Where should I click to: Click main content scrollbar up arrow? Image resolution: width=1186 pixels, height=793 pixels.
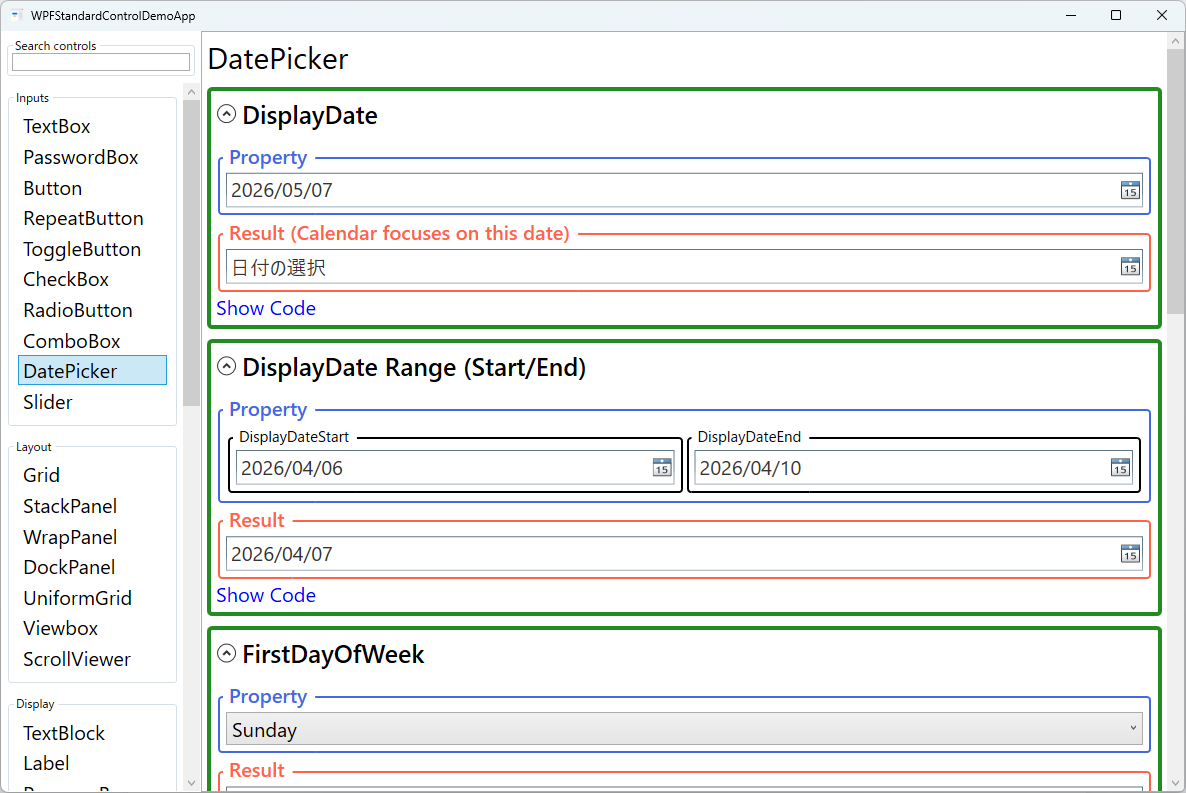point(1175,41)
